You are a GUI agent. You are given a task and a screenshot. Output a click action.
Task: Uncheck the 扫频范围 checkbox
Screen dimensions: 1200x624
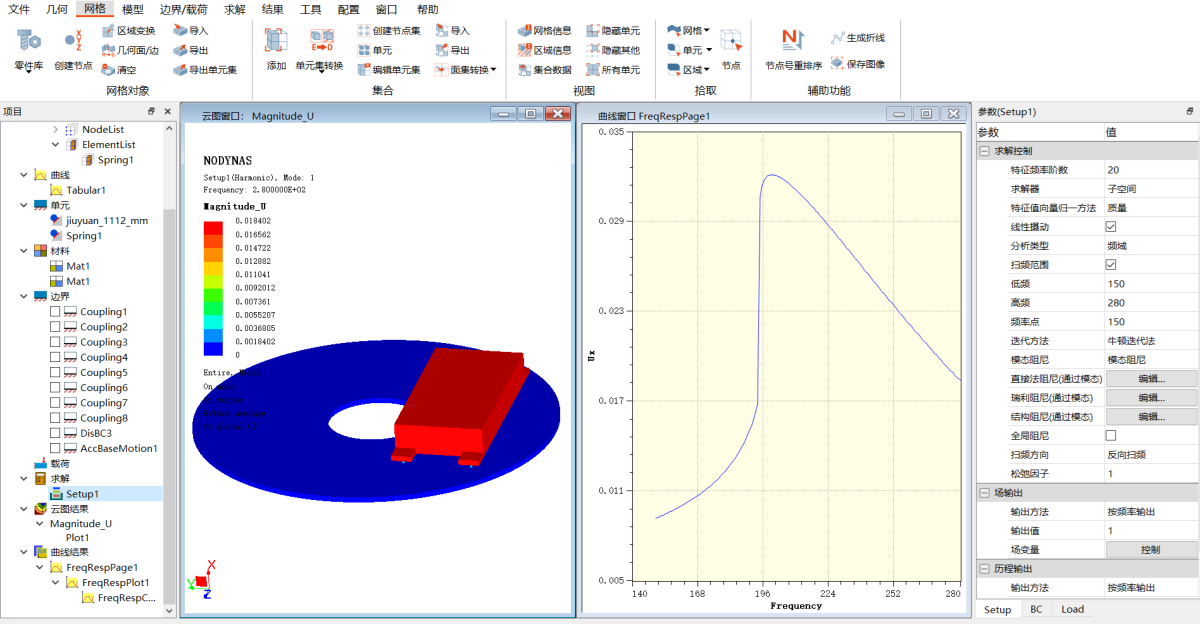1110,265
